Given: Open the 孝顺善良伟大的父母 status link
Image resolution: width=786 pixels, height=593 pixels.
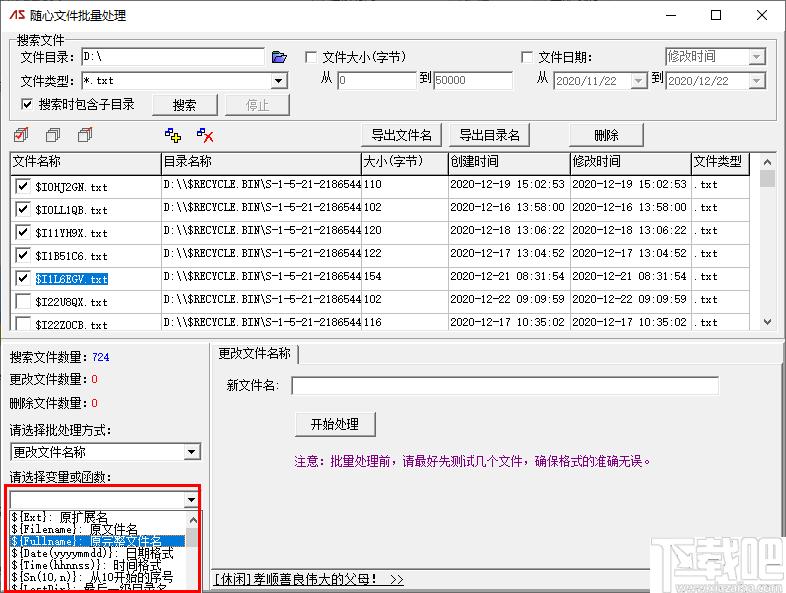Looking at the screenshot, I should [309, 579].
